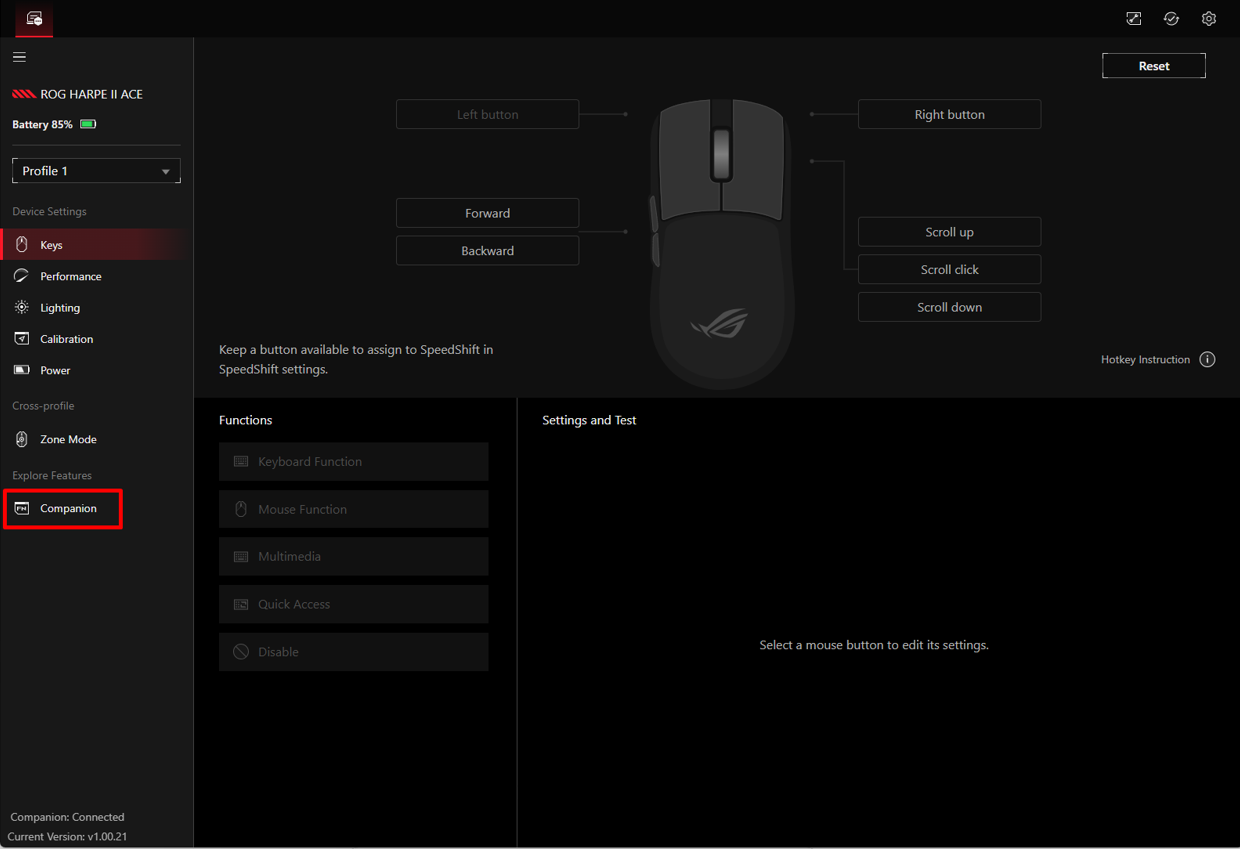Select the Forward button assignment
The width and height of the screenshot is (1240, 849).
pos(487,213)
